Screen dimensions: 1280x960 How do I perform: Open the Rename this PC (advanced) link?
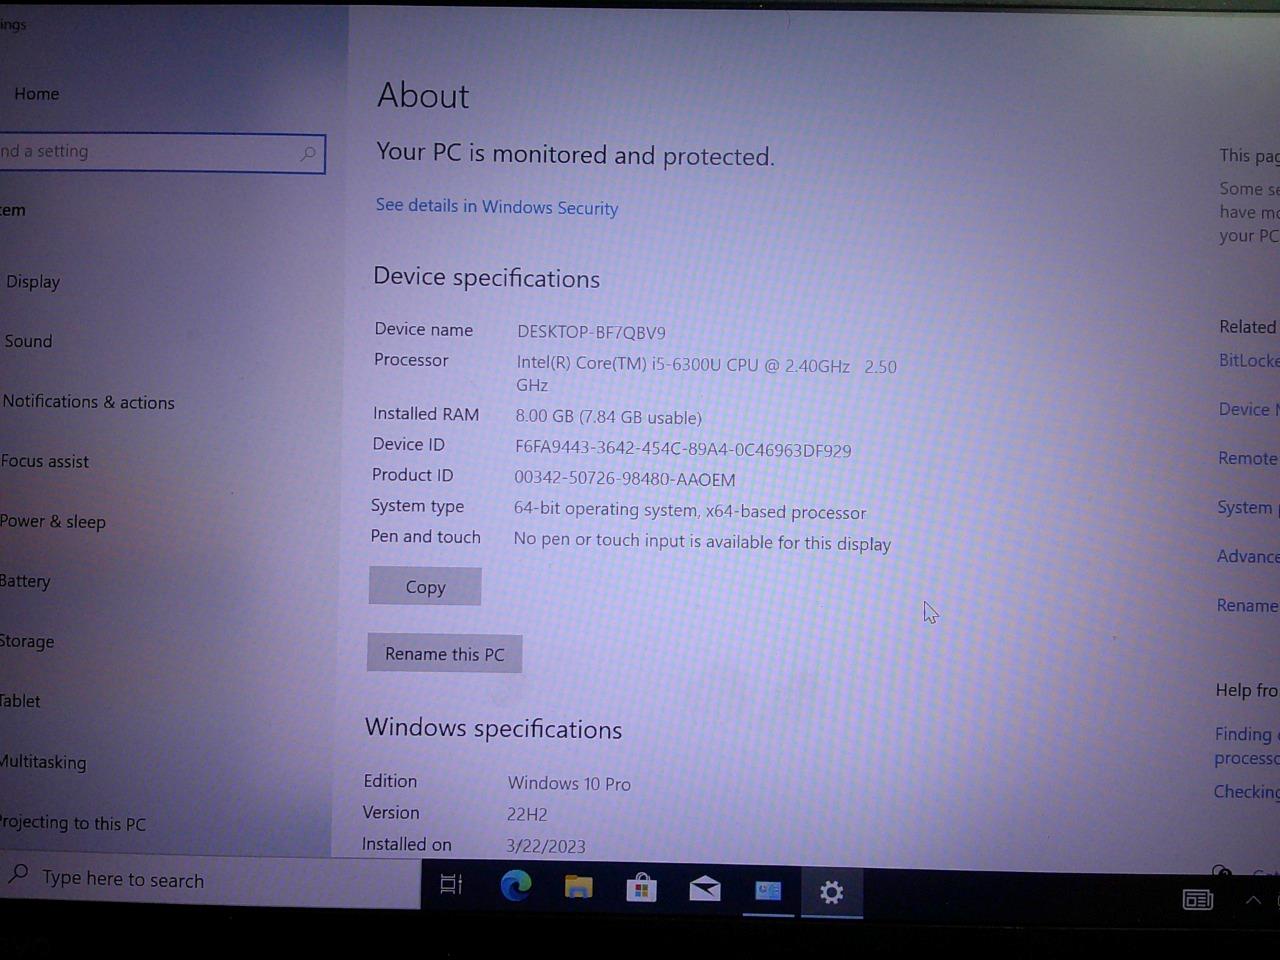pyautogui.click(x=1247, y=605)
